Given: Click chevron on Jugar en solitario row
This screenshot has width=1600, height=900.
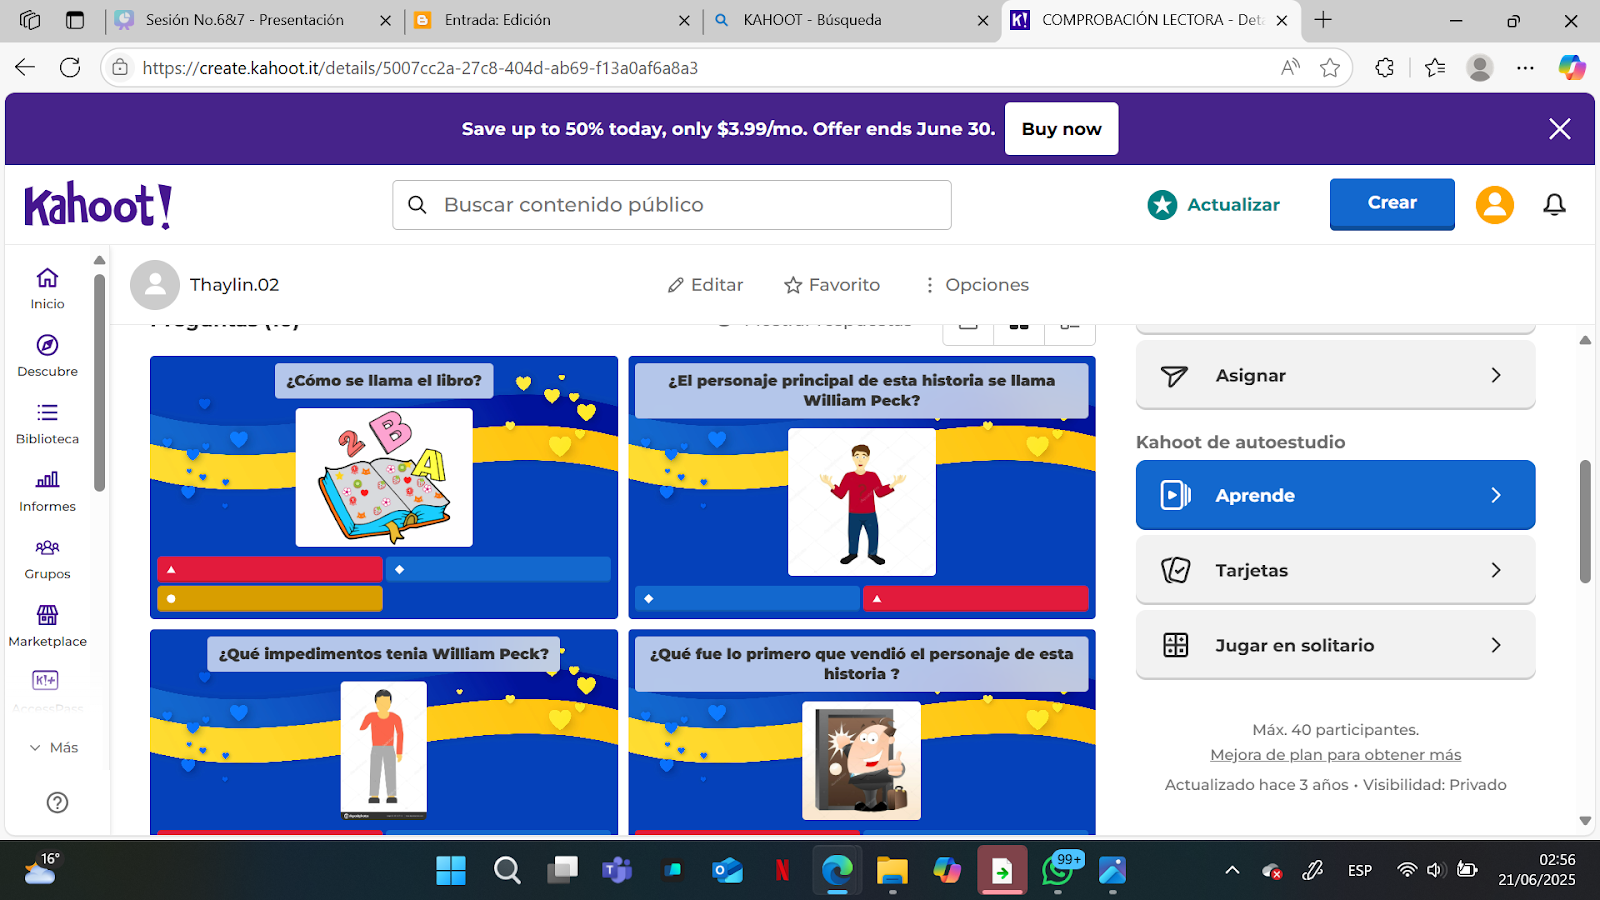Looking at the screenshot, I should (1496, 645).
